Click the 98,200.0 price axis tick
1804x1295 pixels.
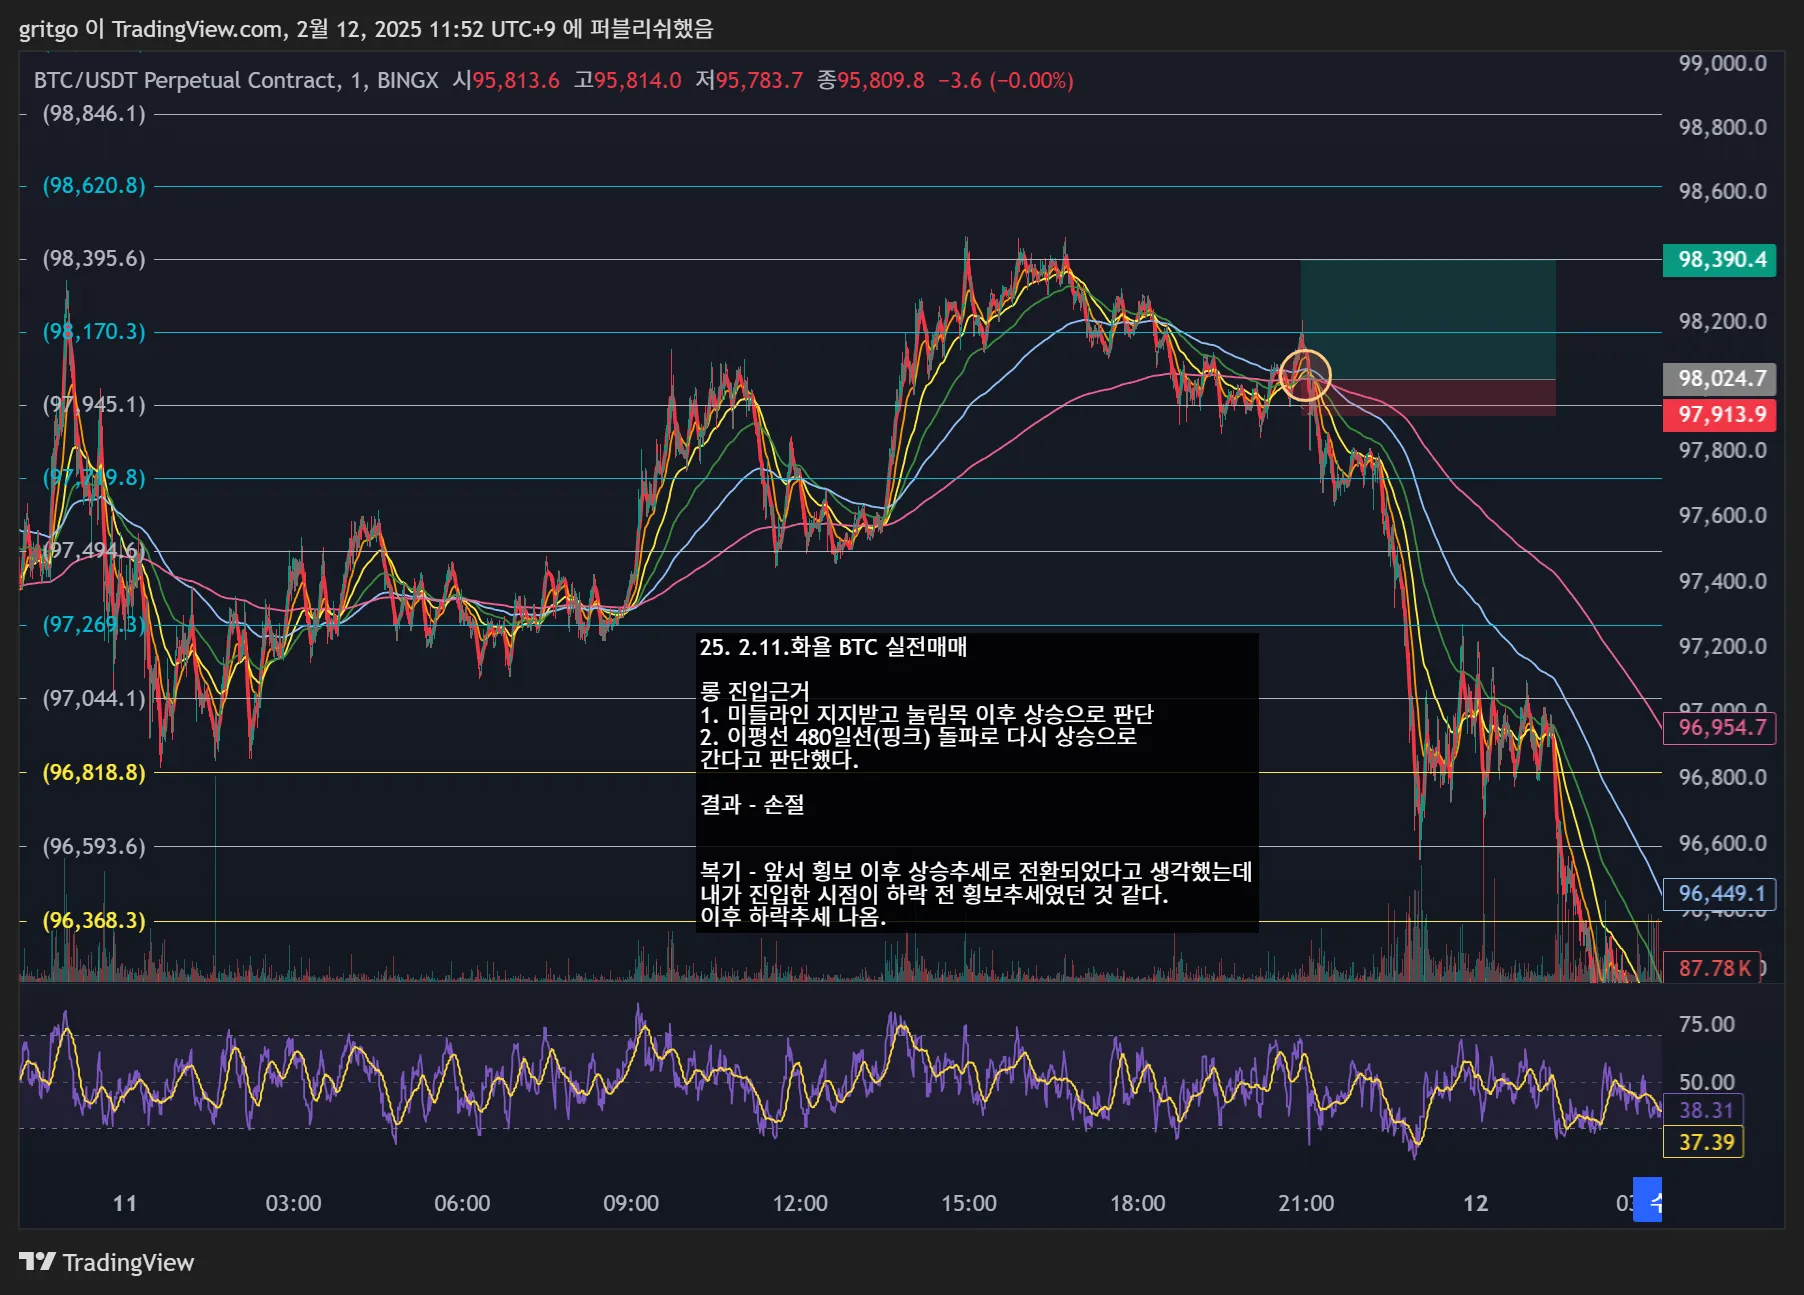1722,321
